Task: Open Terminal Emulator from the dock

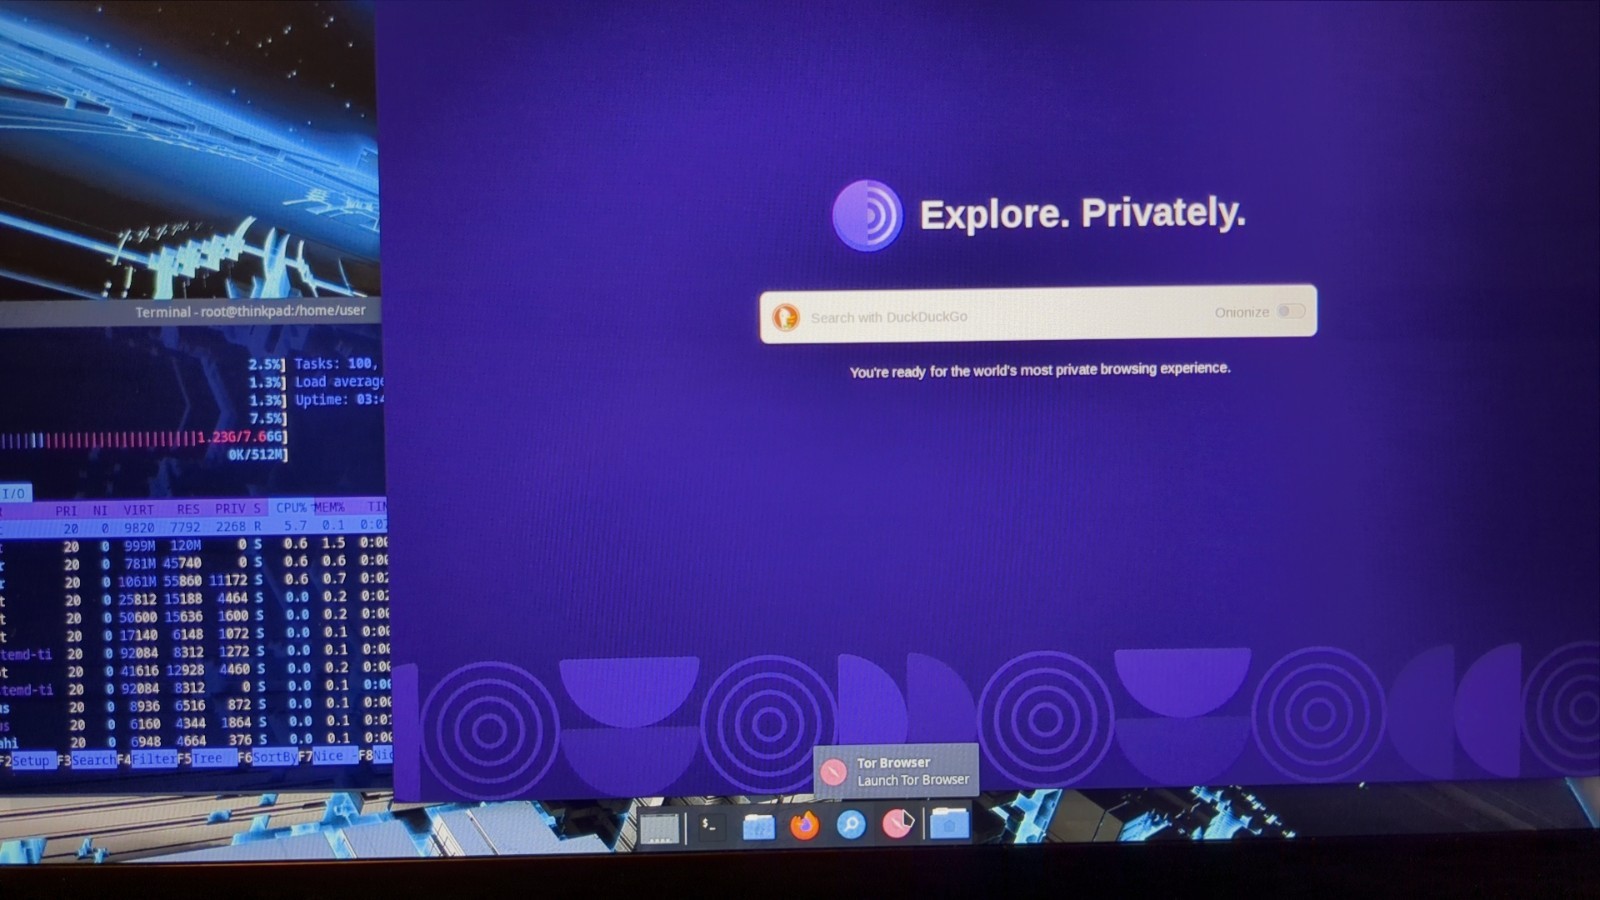Action: tap(711, 826)
